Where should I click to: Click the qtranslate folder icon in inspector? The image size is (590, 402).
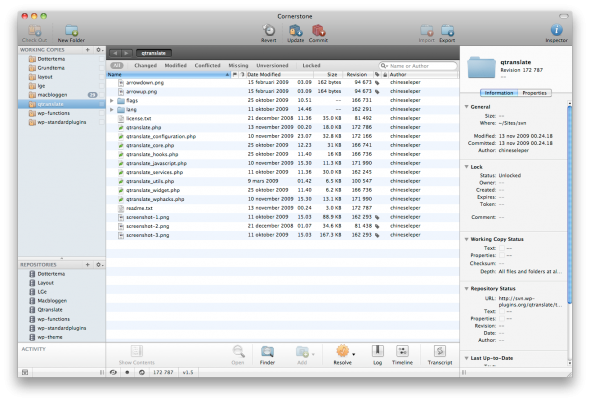[x=481, y=67]
